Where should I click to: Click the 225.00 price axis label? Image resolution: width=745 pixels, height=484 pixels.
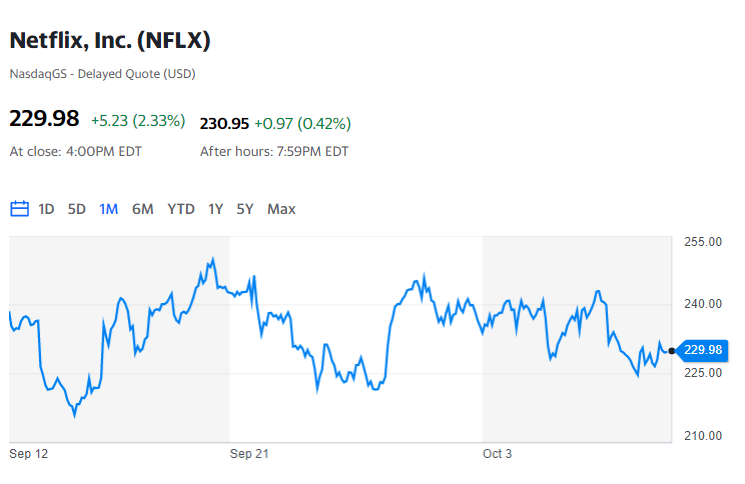click(x=703, y=373)
